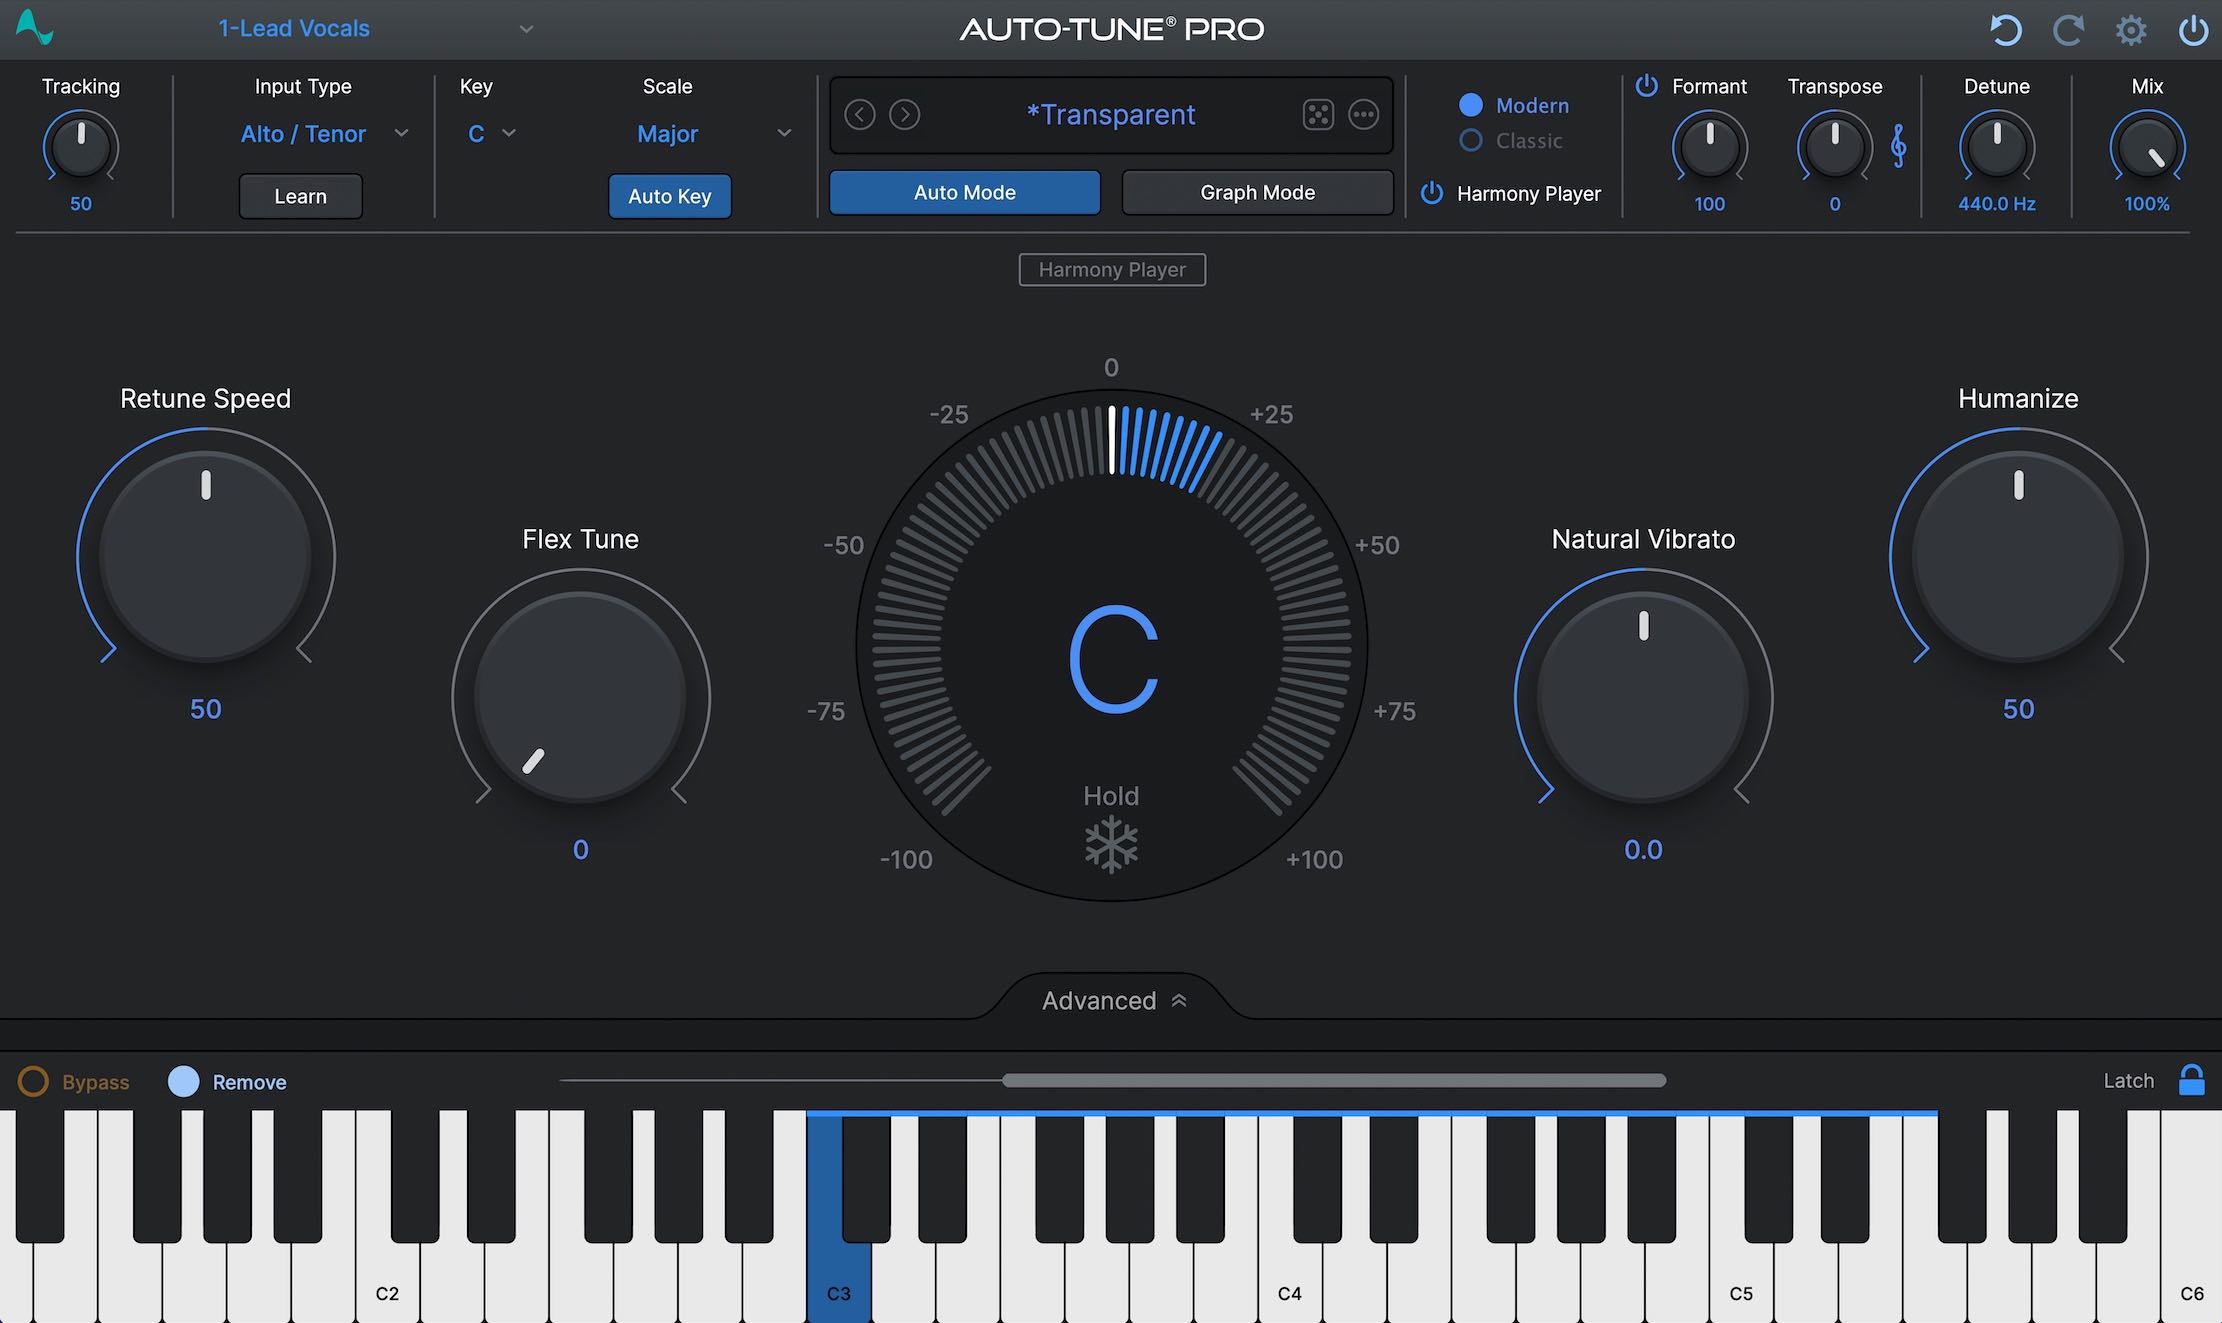Click the Natural Vibrato knob

tap(1643, 697)
